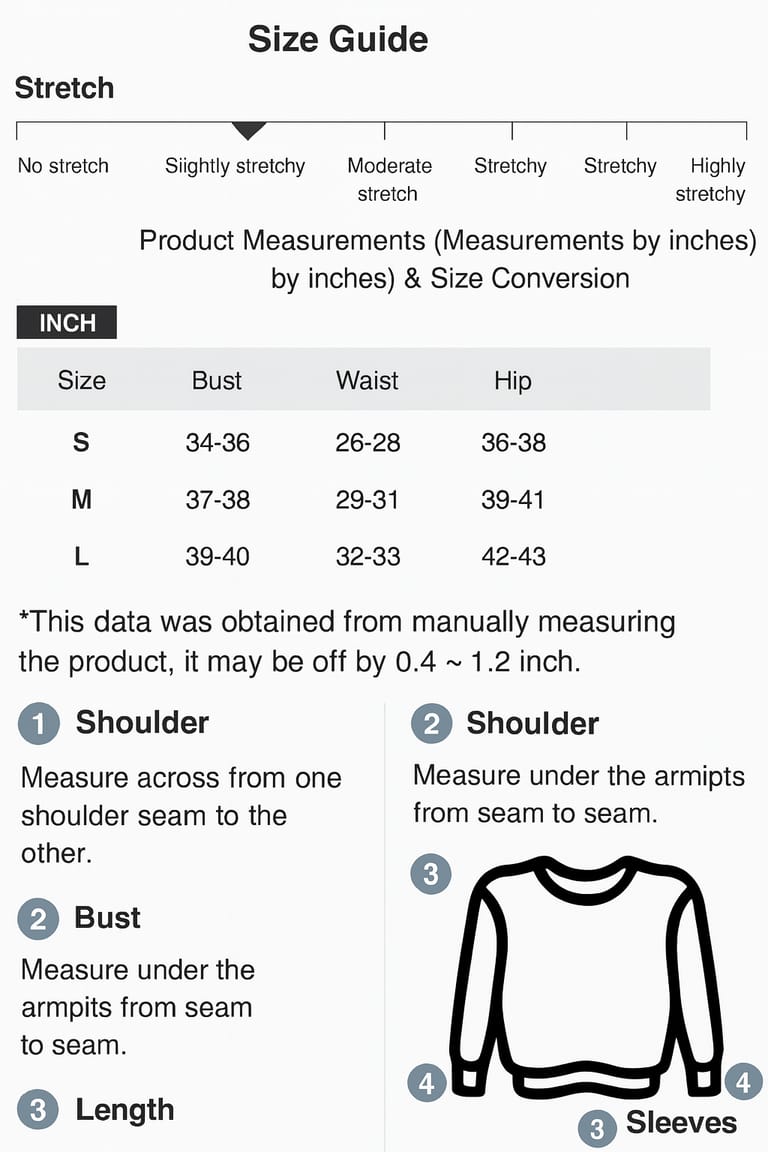The width and height of the screenshot is (768, 1152).
Task: Click the triangle marker on the stretch scale
Action: [x=248, y=131]
